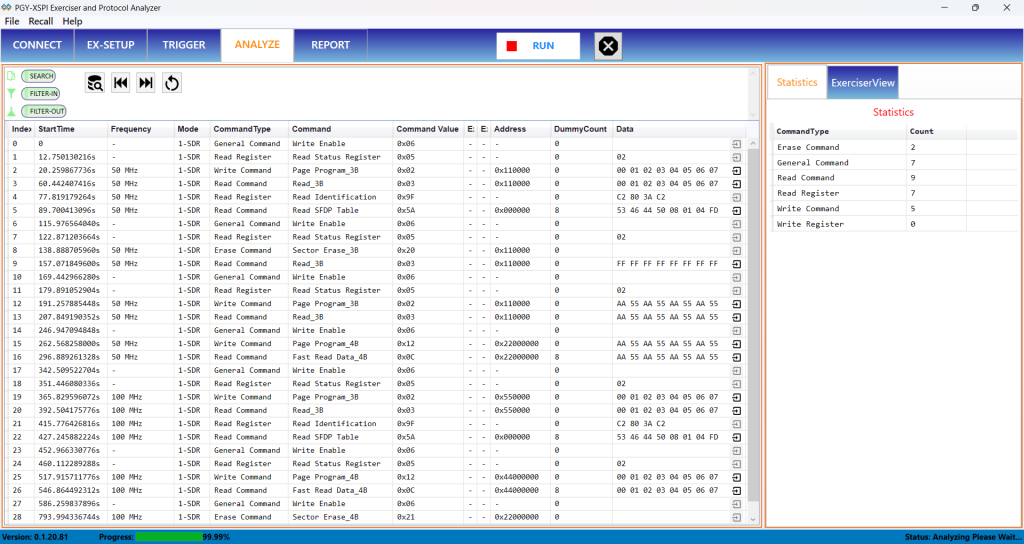Click the SEARCH pill button
The width and height of the screenshot is (1024, 544).
click(x=39, y=76)
